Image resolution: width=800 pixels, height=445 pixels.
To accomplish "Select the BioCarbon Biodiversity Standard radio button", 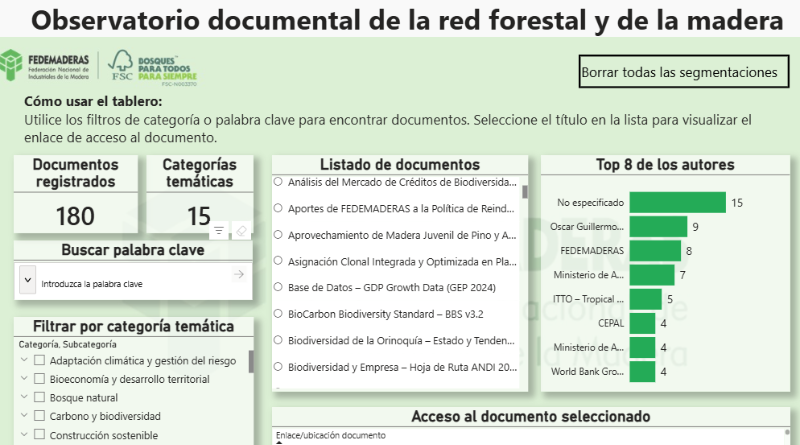I will click(x=278, y=313).
